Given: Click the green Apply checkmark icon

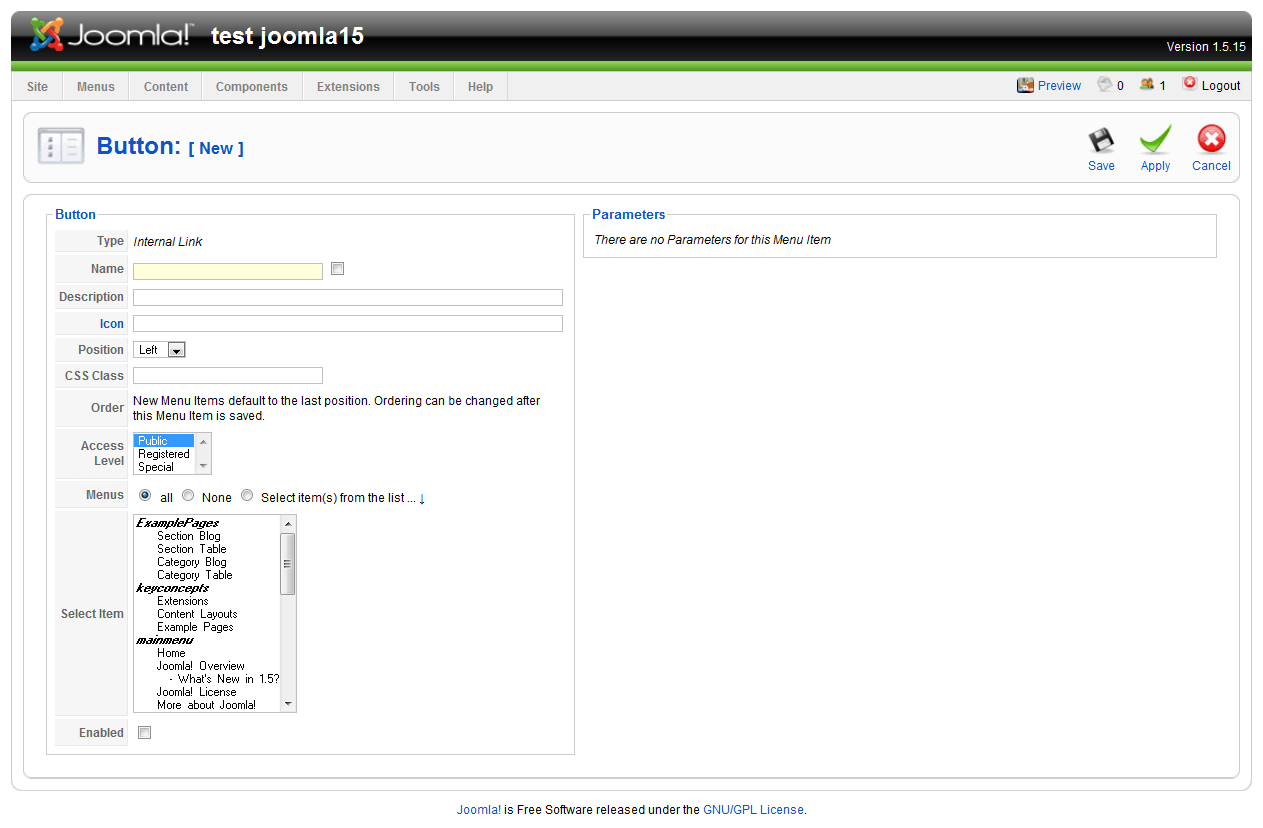Looking at the screenshot, I should [1155, 140].
